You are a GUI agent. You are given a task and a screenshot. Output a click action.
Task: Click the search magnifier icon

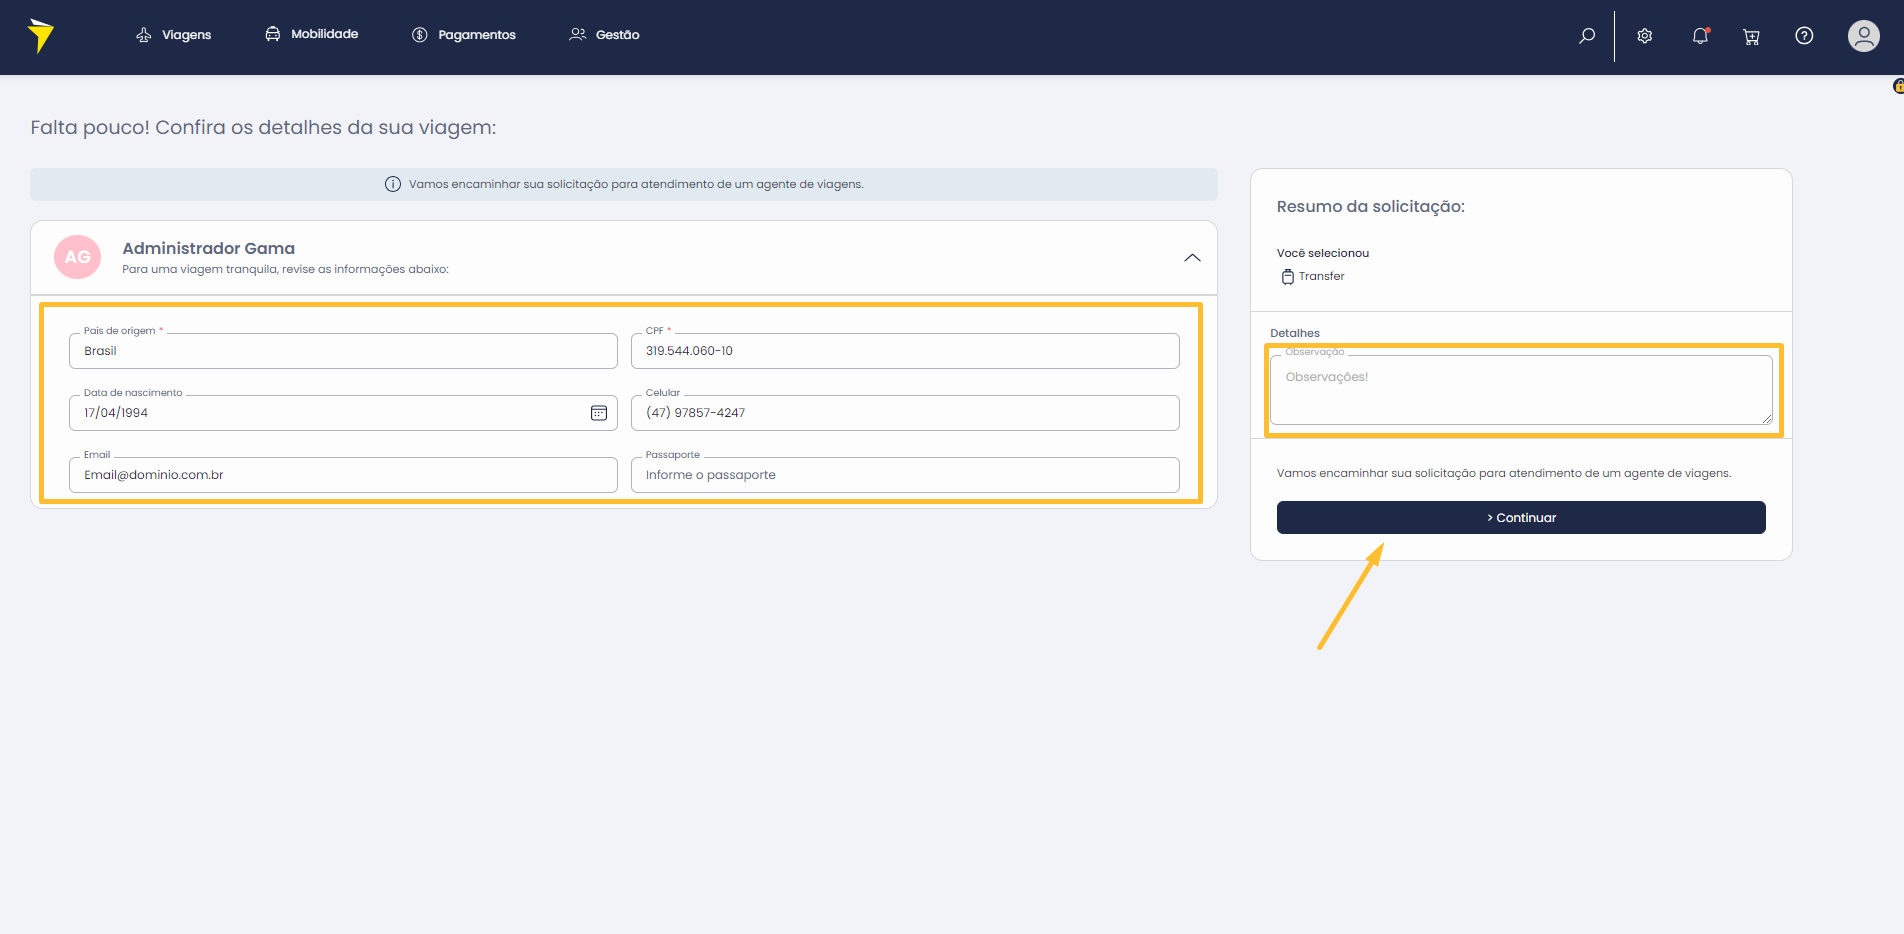point(1587,36)
